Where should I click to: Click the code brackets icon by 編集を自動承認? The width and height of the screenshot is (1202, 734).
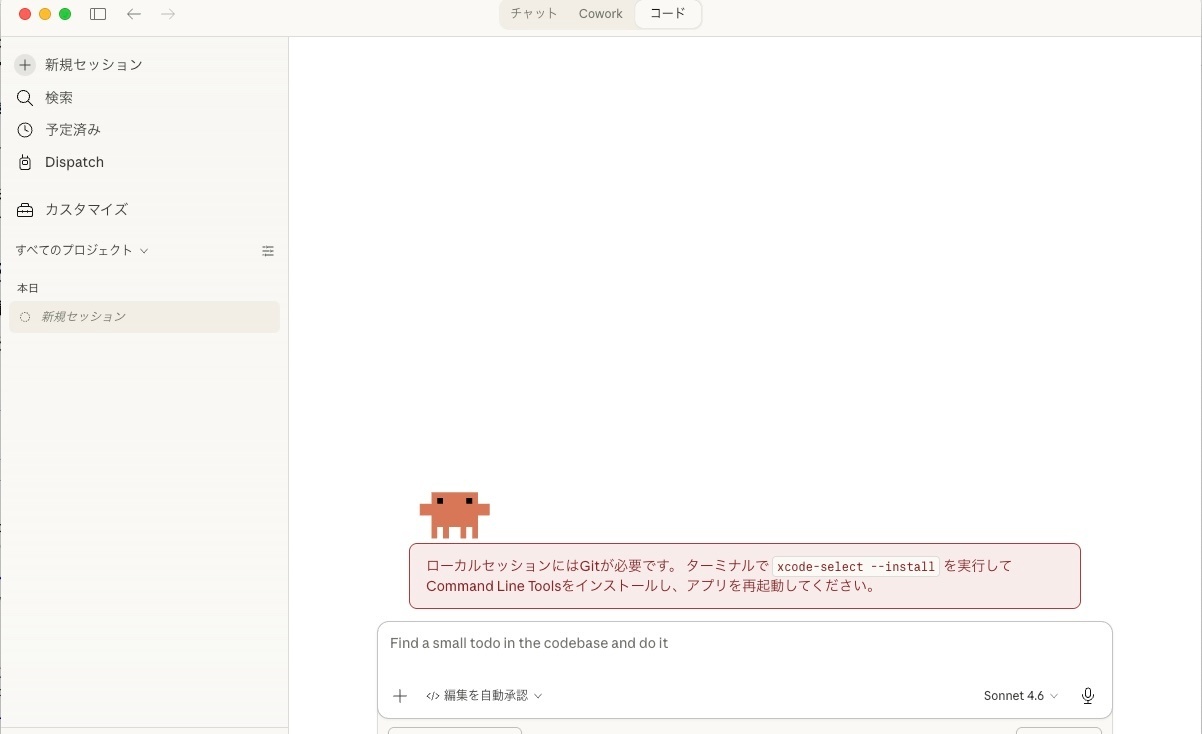point(433,696)
